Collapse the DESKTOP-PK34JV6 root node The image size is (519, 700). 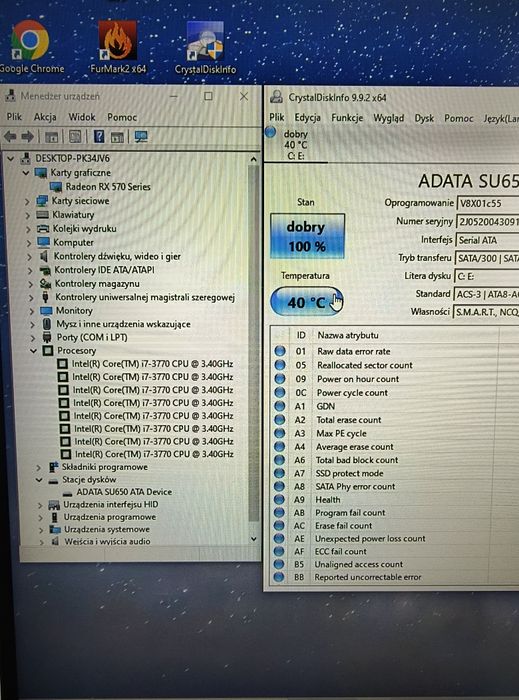11,158
